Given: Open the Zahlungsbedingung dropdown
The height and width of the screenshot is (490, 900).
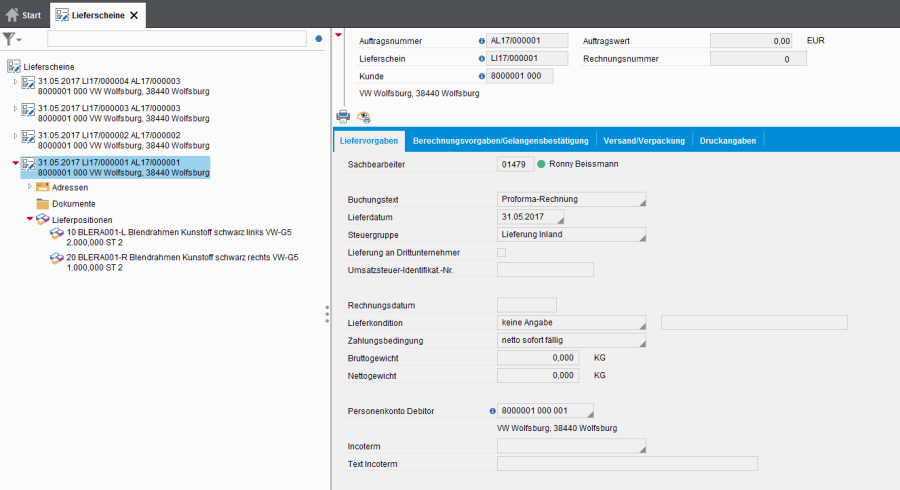Looking at the screenshot, I should click(571, 341).
